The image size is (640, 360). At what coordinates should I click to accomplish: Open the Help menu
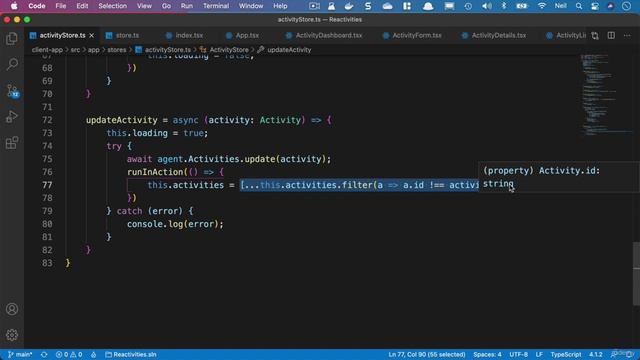click(x=280, y=6)
